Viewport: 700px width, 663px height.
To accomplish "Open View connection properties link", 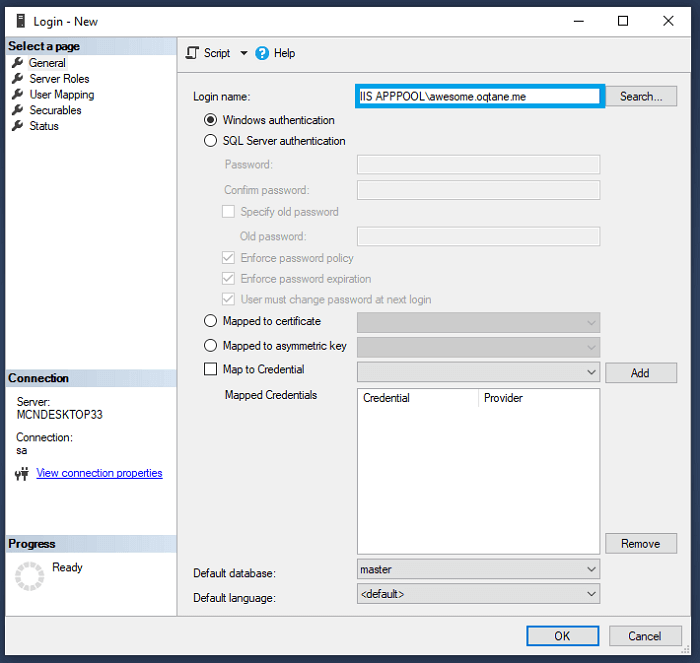I will 99,473.
